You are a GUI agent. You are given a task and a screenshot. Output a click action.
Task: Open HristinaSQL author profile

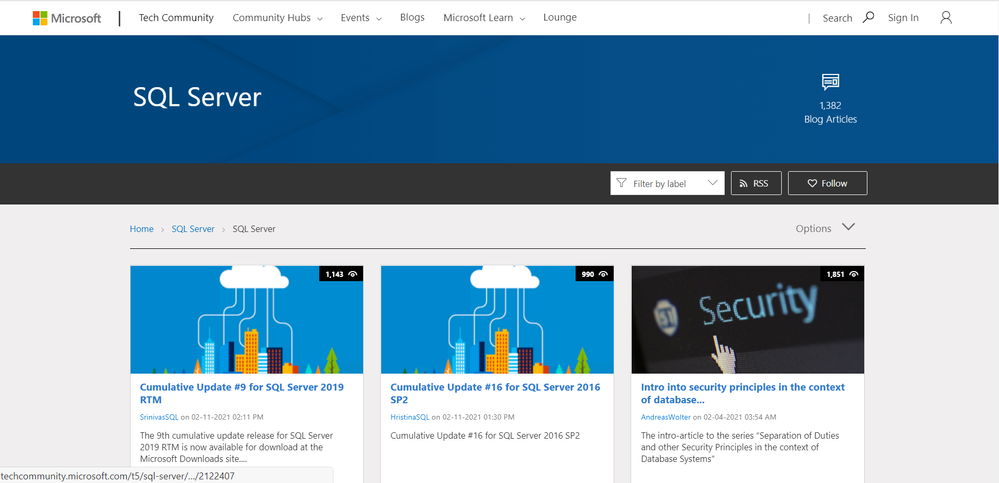click(410, 417)
